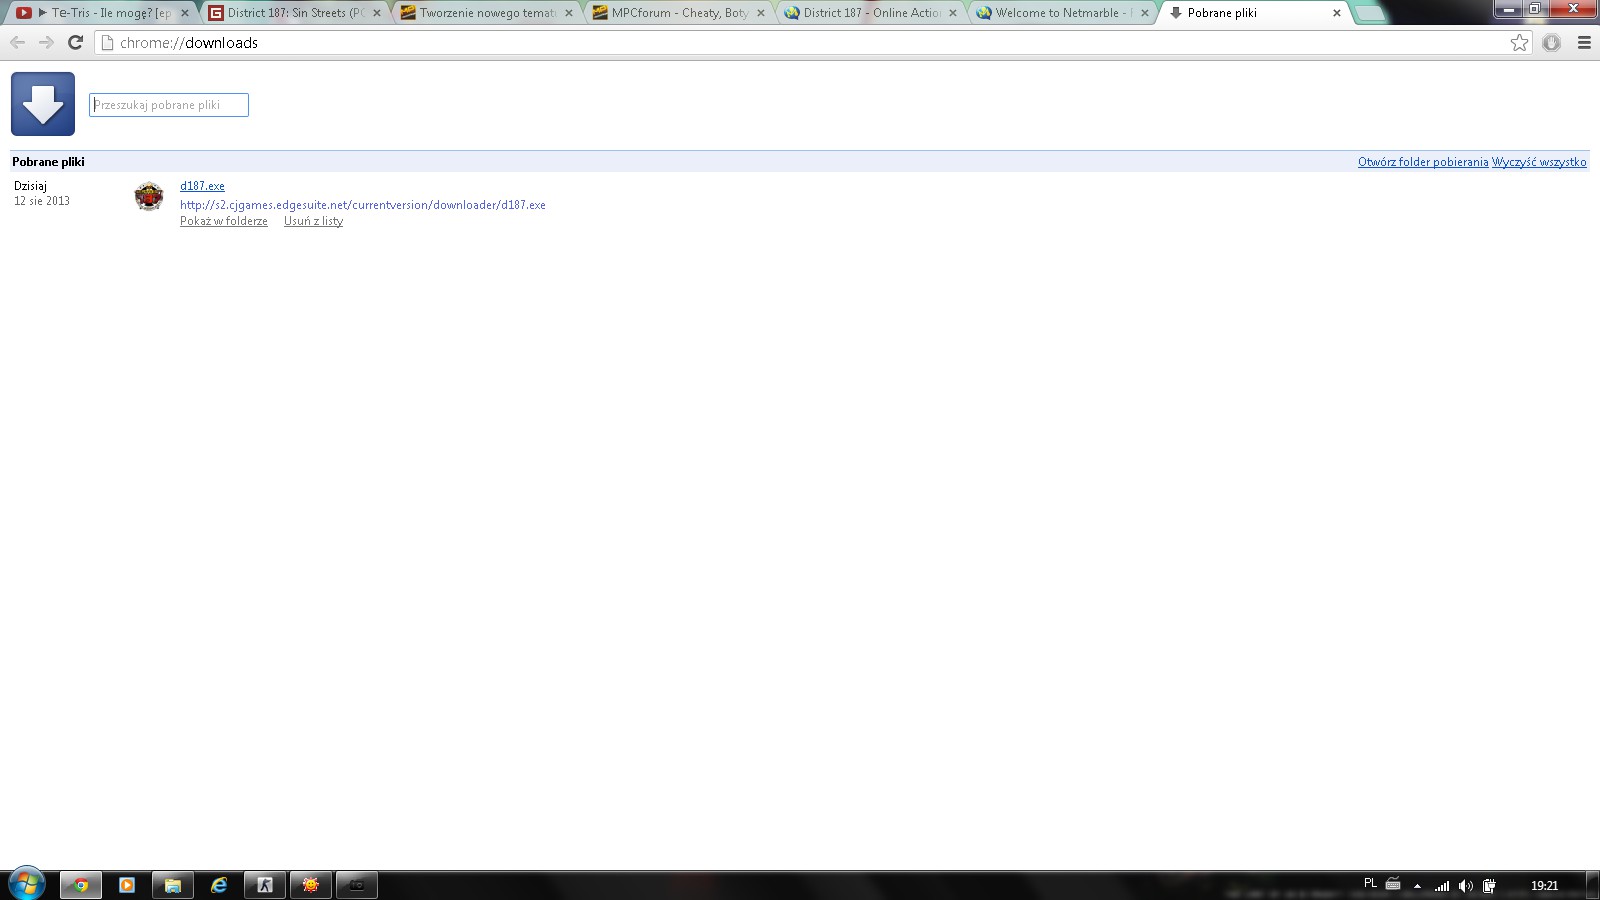Click the browser forward arrow
The width and height of the screenshot is (1600, 900).
tap(46, 42)
